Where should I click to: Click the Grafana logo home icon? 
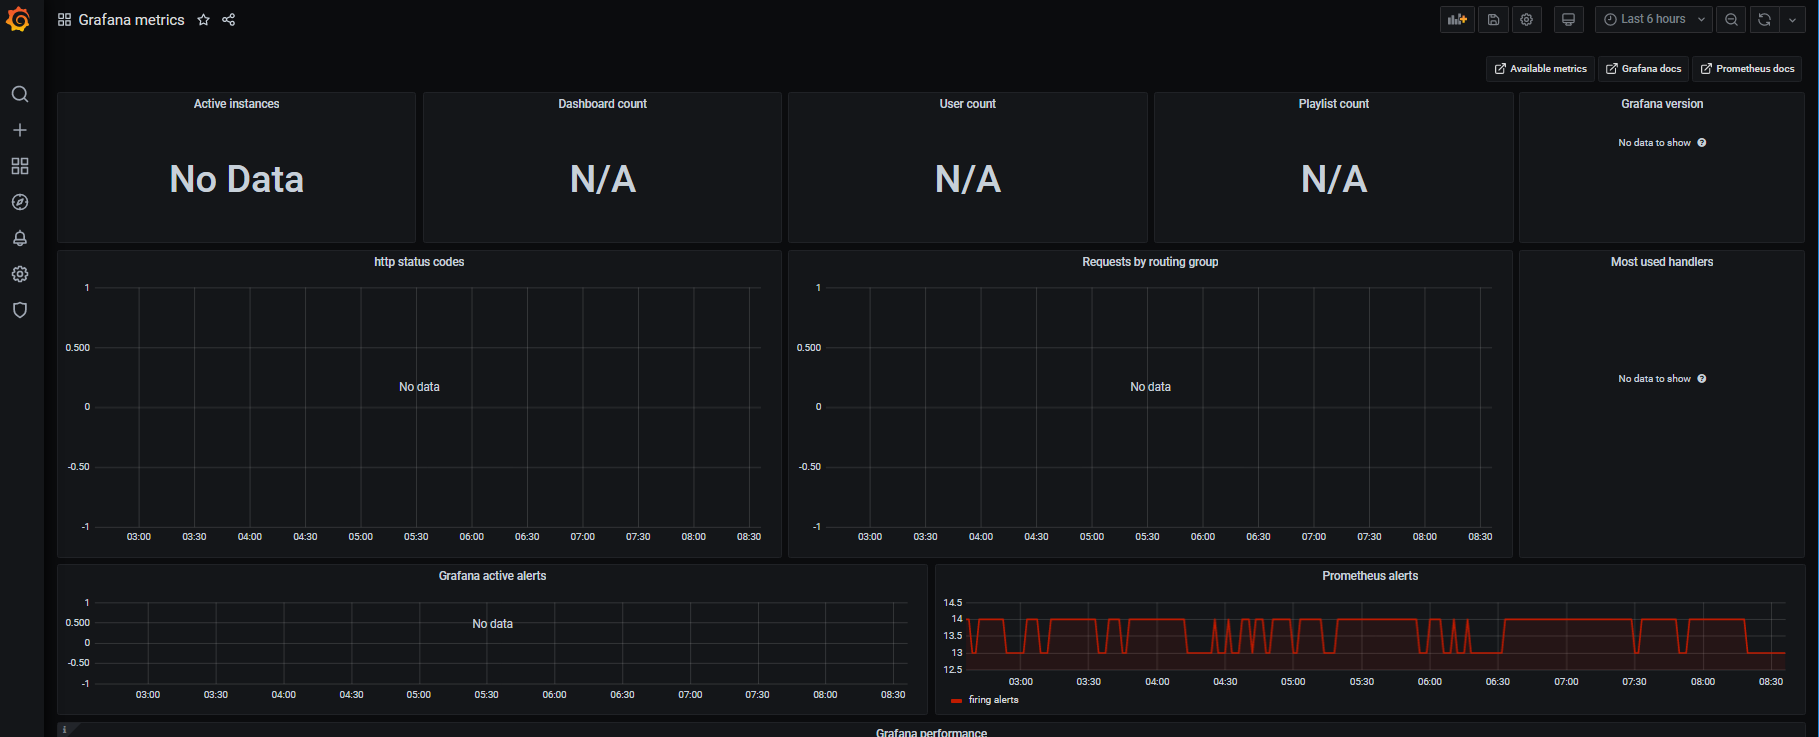pos(19,19)
